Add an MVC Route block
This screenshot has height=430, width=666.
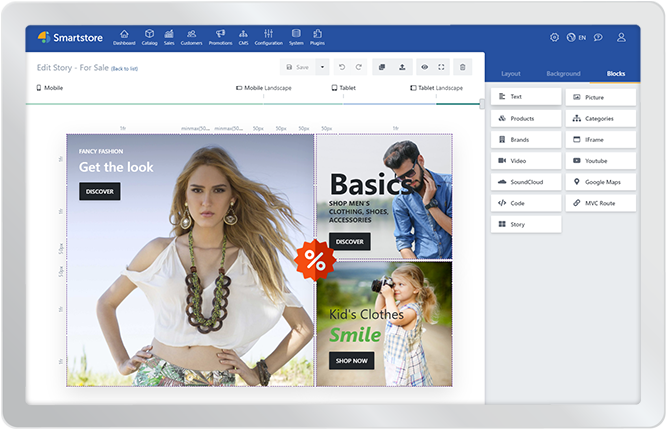tap(601, 203)
